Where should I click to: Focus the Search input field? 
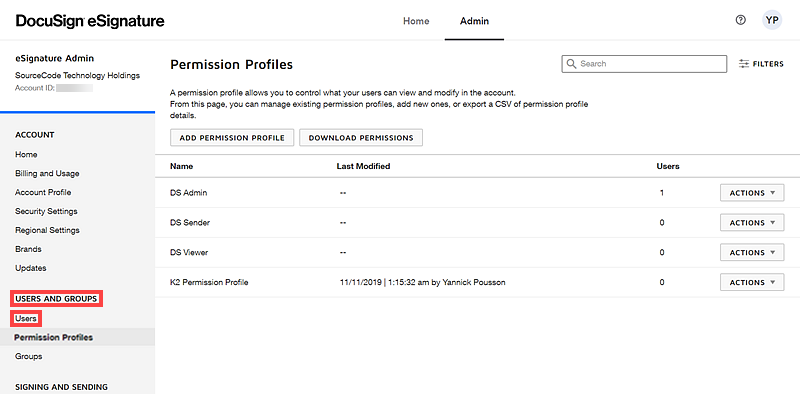[644, 64]
